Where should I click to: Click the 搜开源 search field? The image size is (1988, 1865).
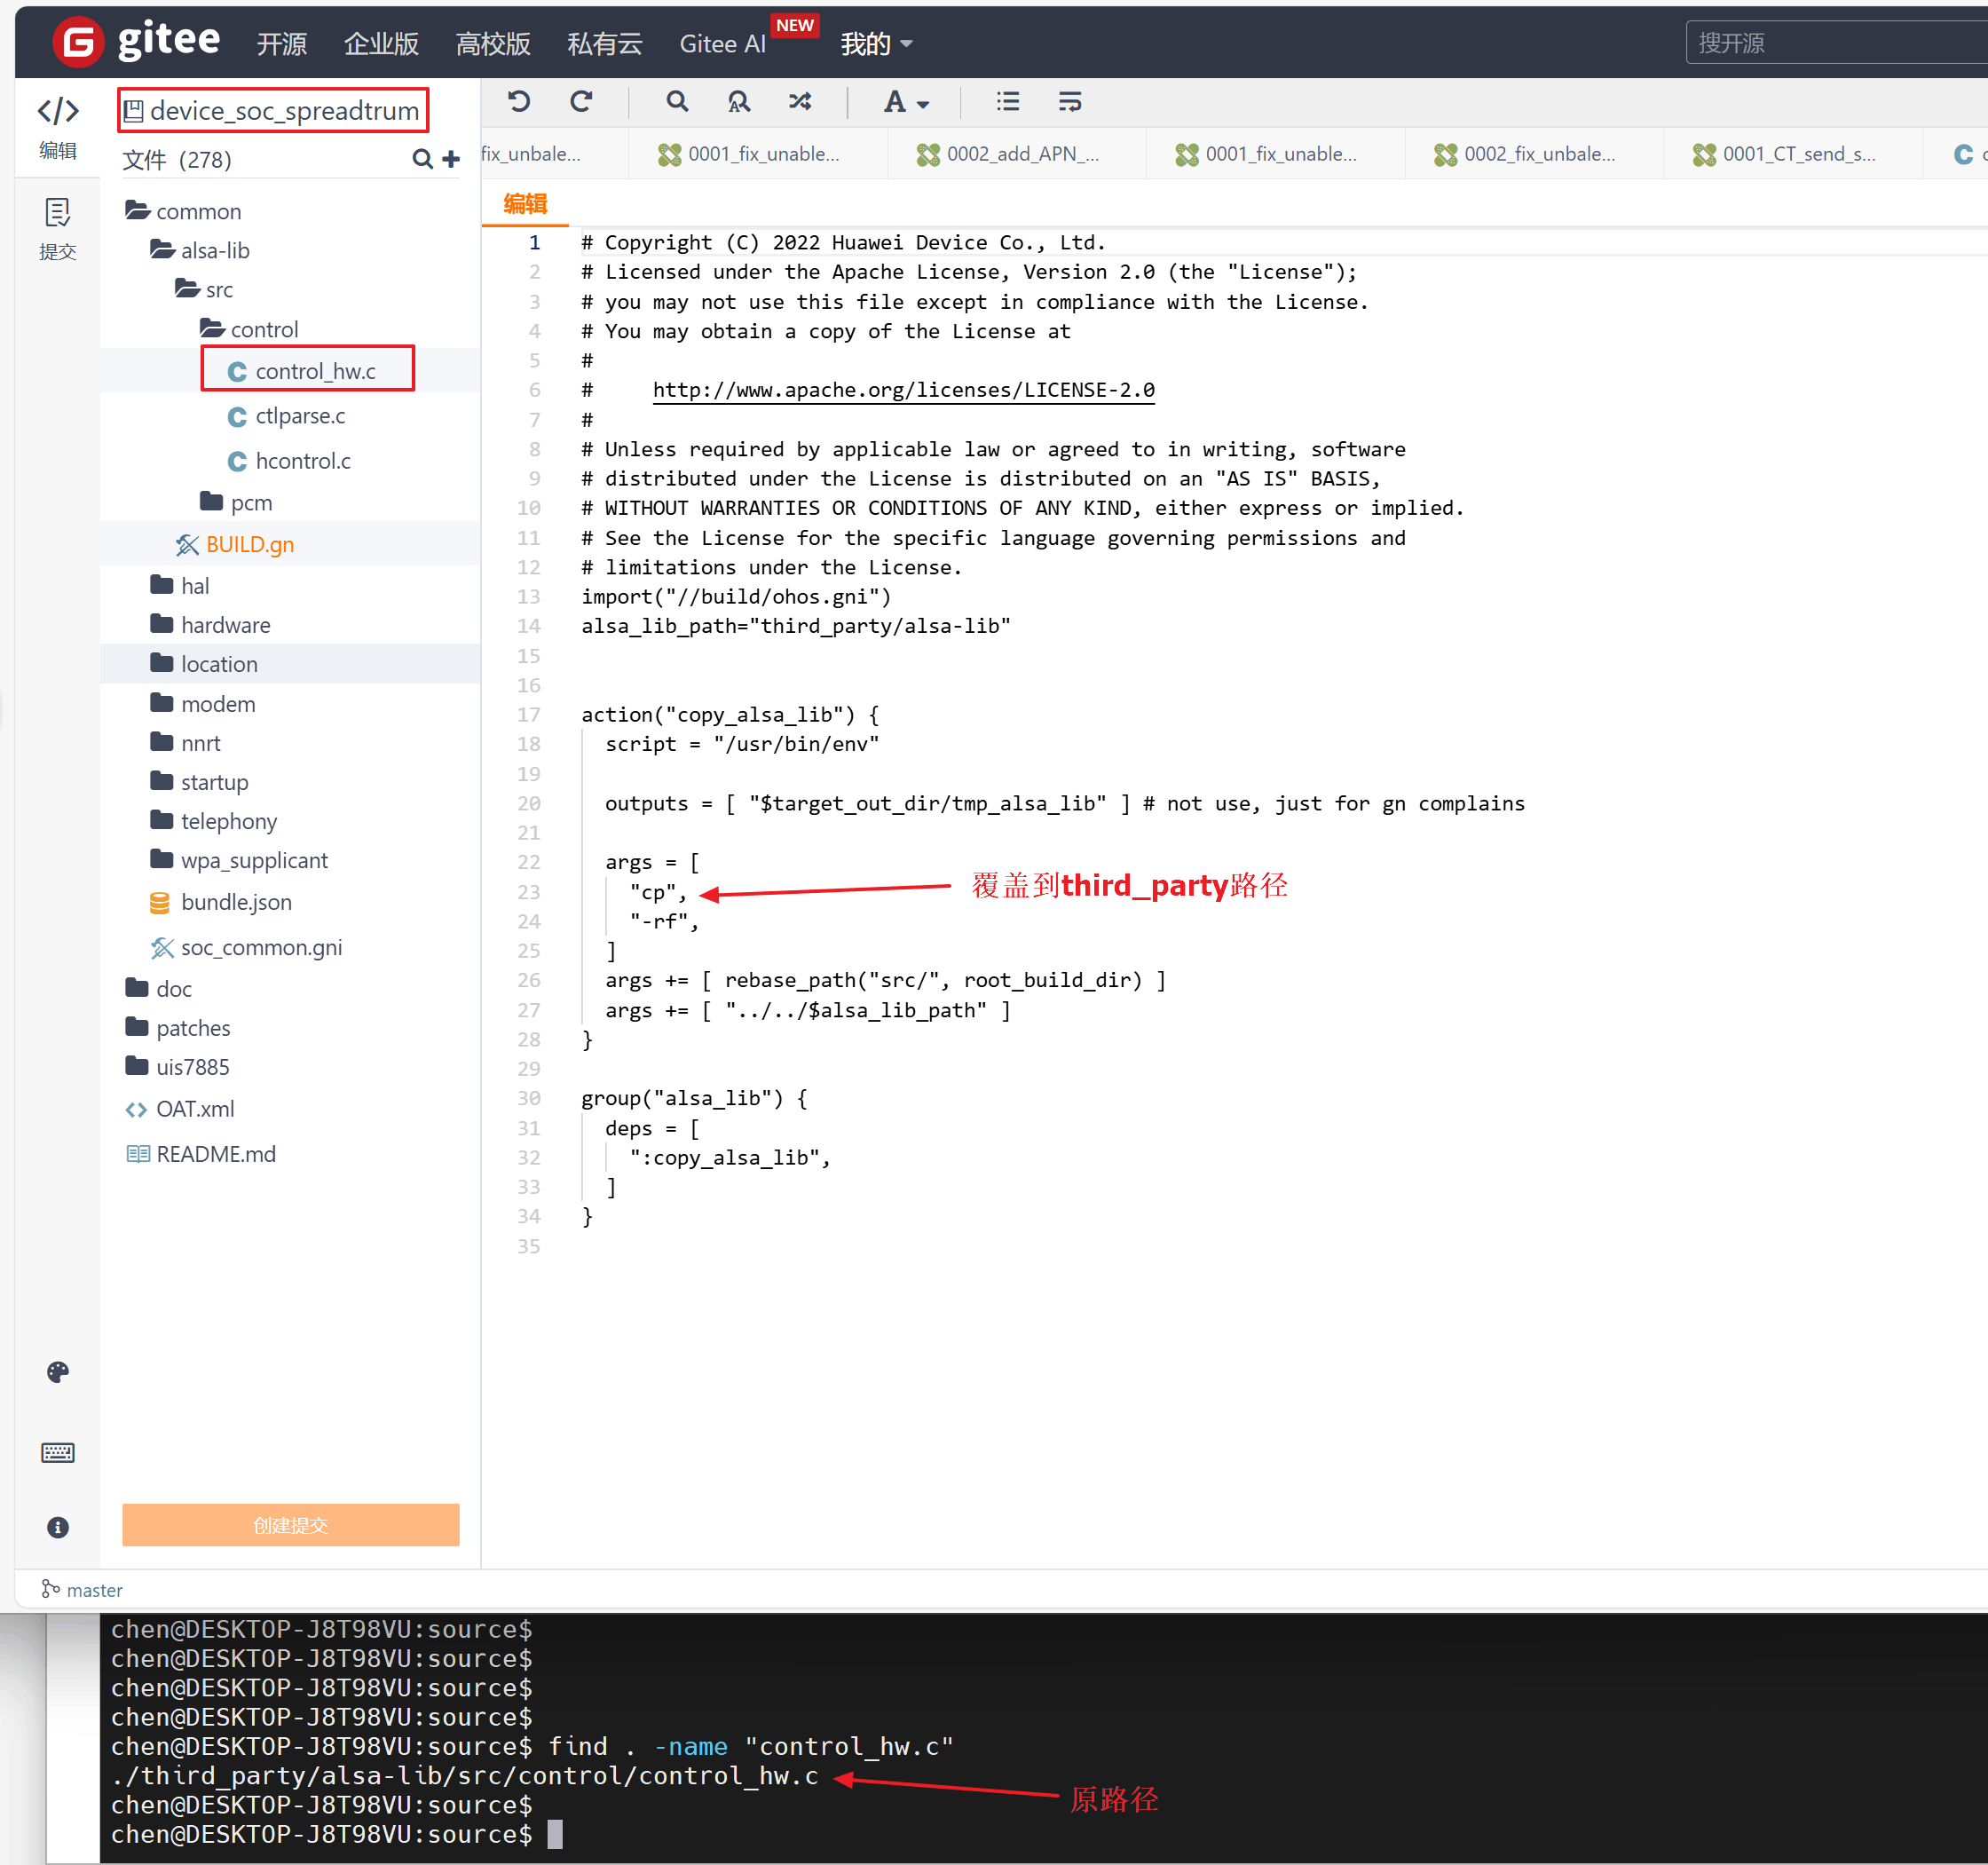[1836, 43]
